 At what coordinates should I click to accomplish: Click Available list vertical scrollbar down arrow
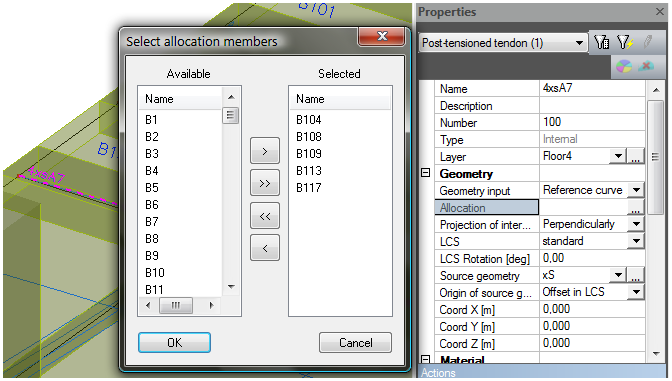tap(231, 286)
